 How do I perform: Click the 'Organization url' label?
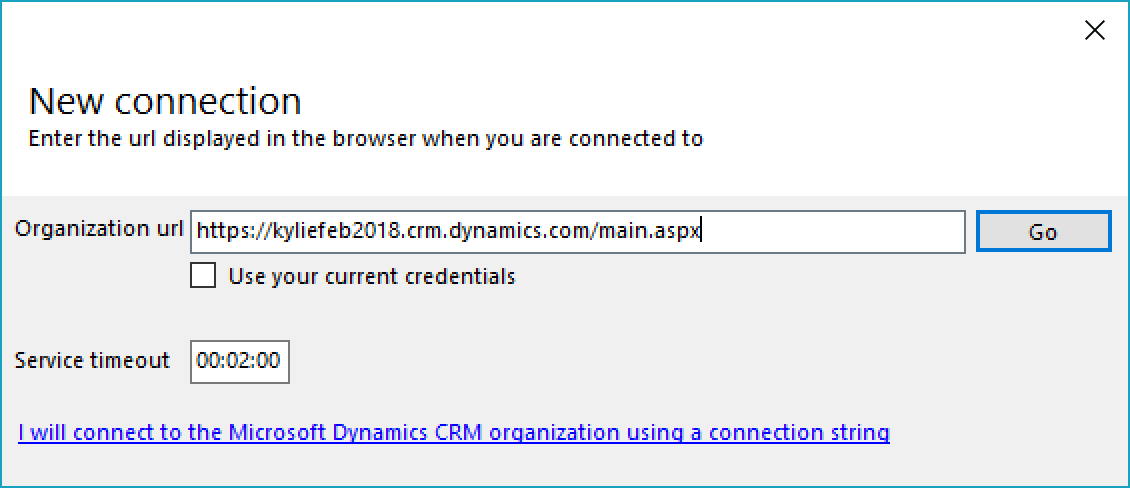coord(98,229)
